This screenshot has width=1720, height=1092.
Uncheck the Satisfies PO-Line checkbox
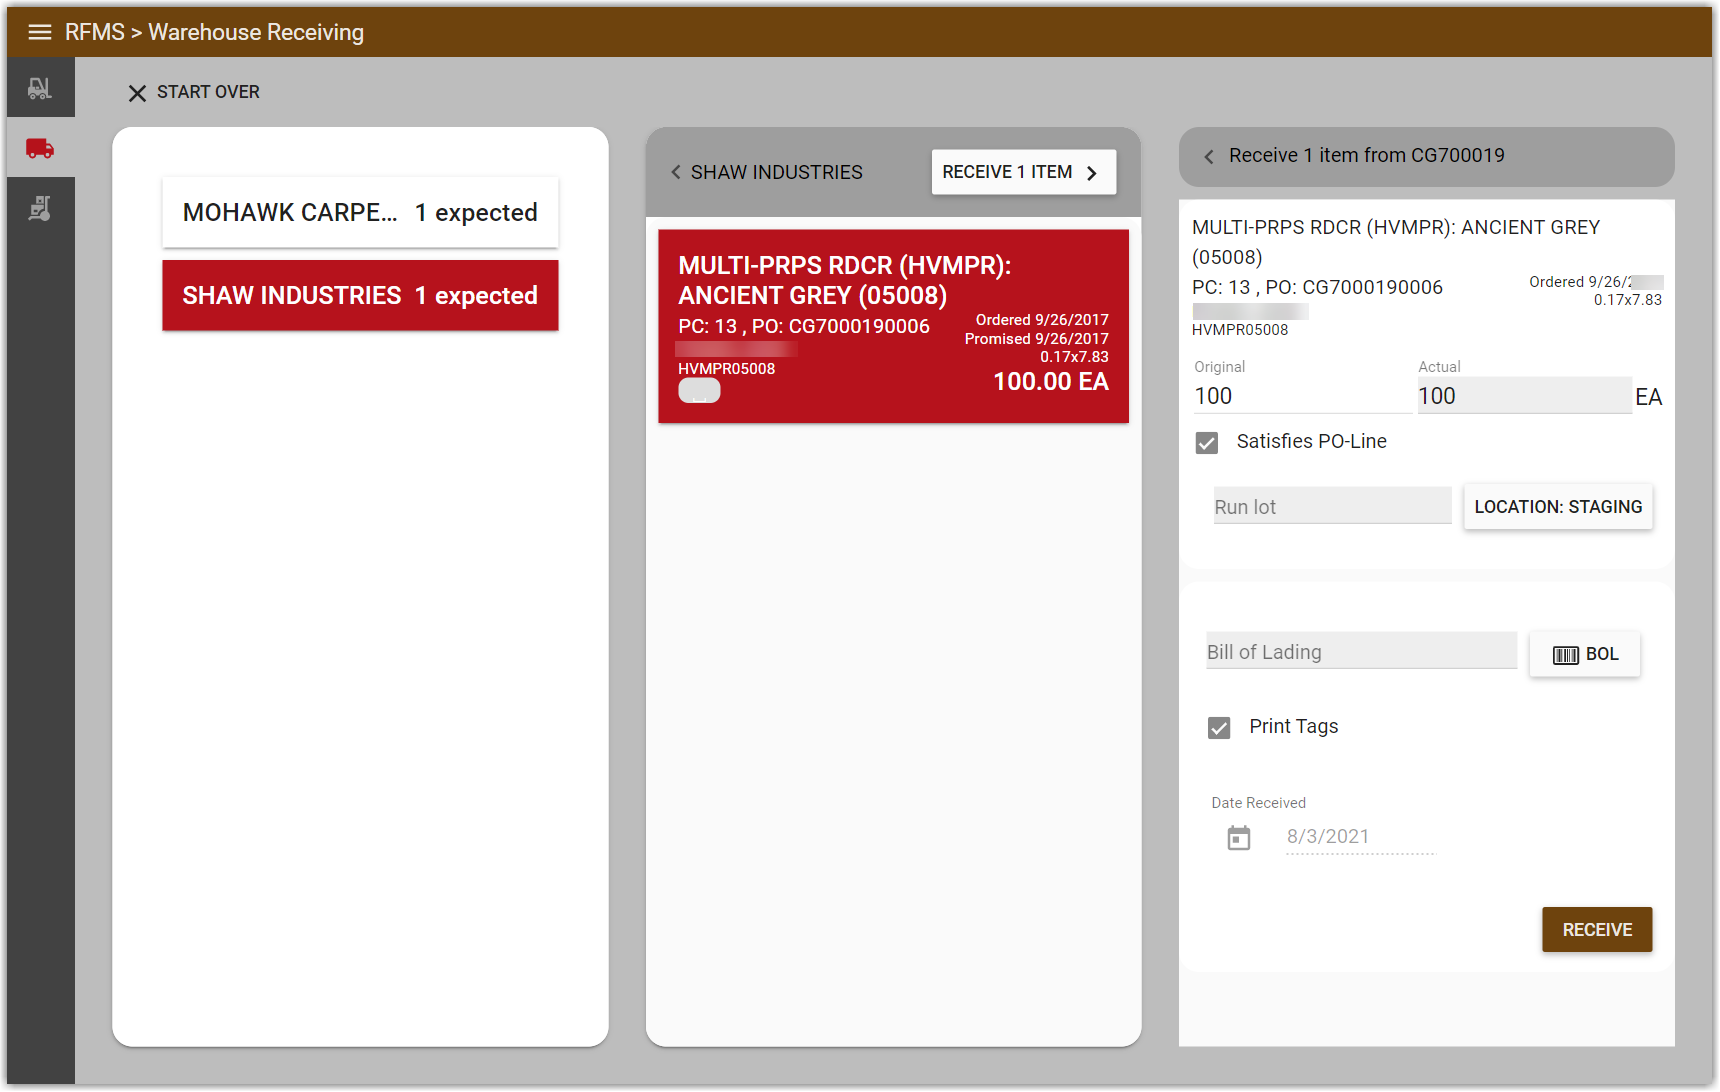[1207, 442]
